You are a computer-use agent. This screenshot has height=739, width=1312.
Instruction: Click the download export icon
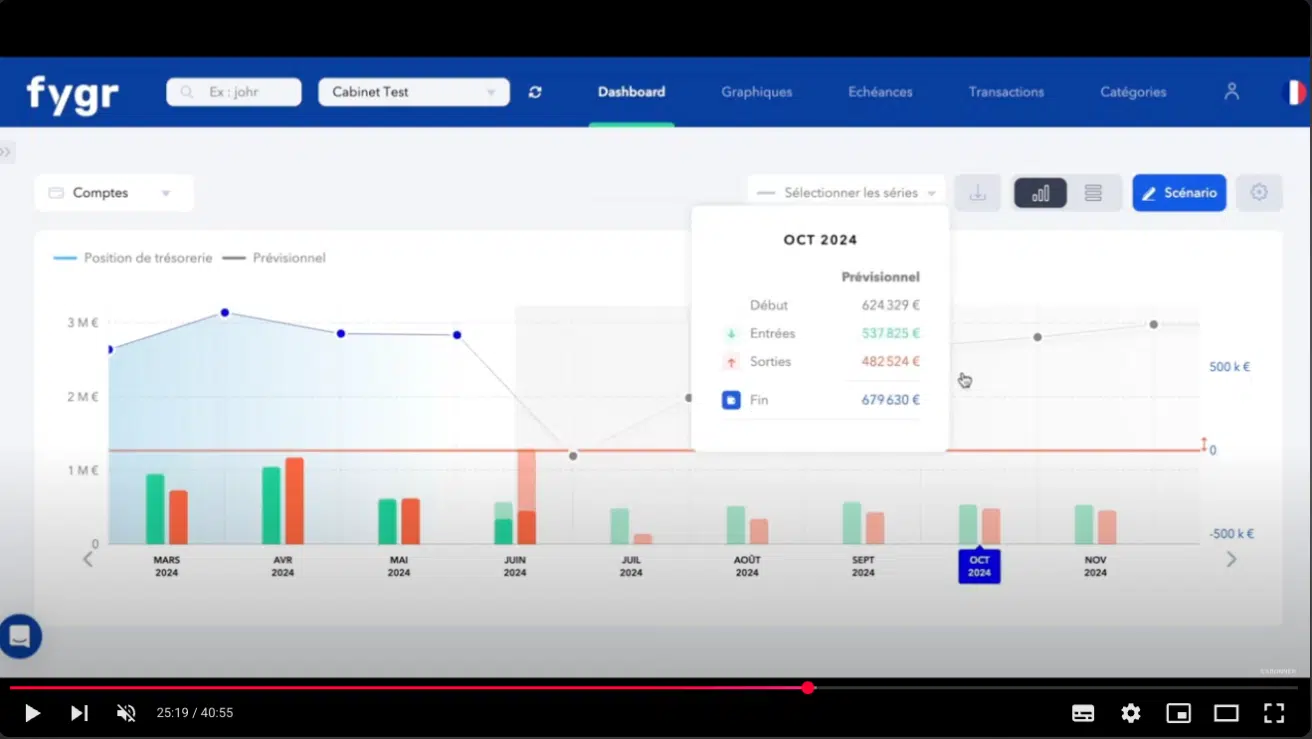[x=977, y=193]
